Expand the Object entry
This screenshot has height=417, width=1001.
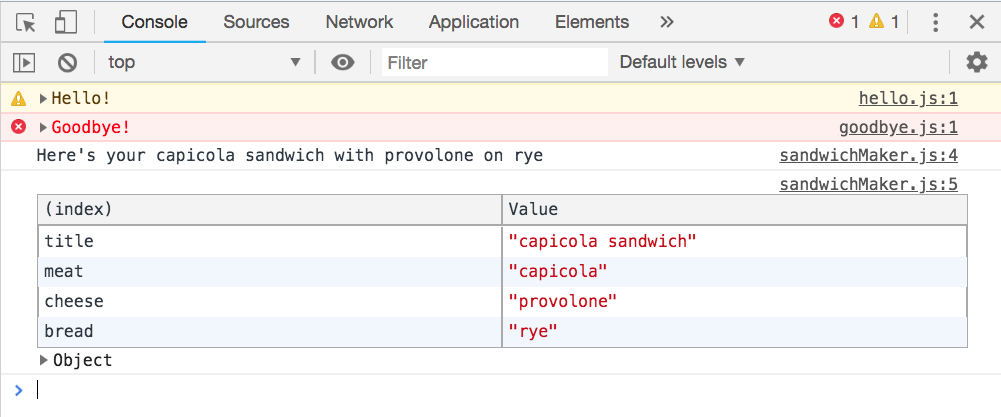coord(44,360)
